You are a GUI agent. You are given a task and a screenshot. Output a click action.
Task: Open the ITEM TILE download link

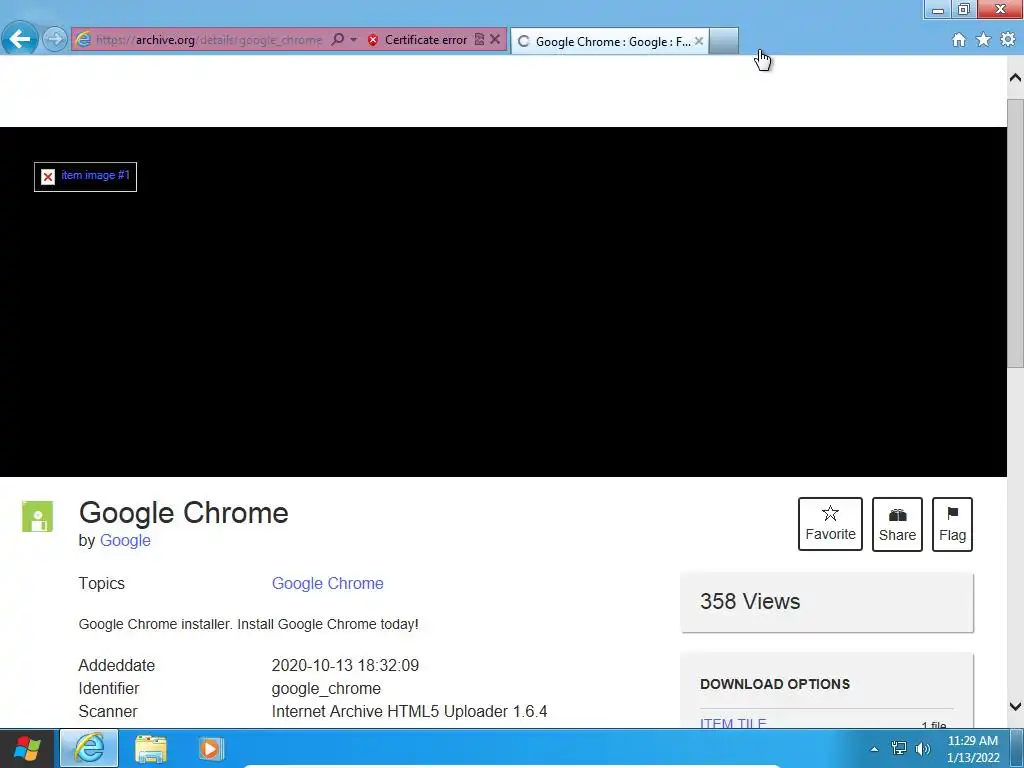click(733, 724)
